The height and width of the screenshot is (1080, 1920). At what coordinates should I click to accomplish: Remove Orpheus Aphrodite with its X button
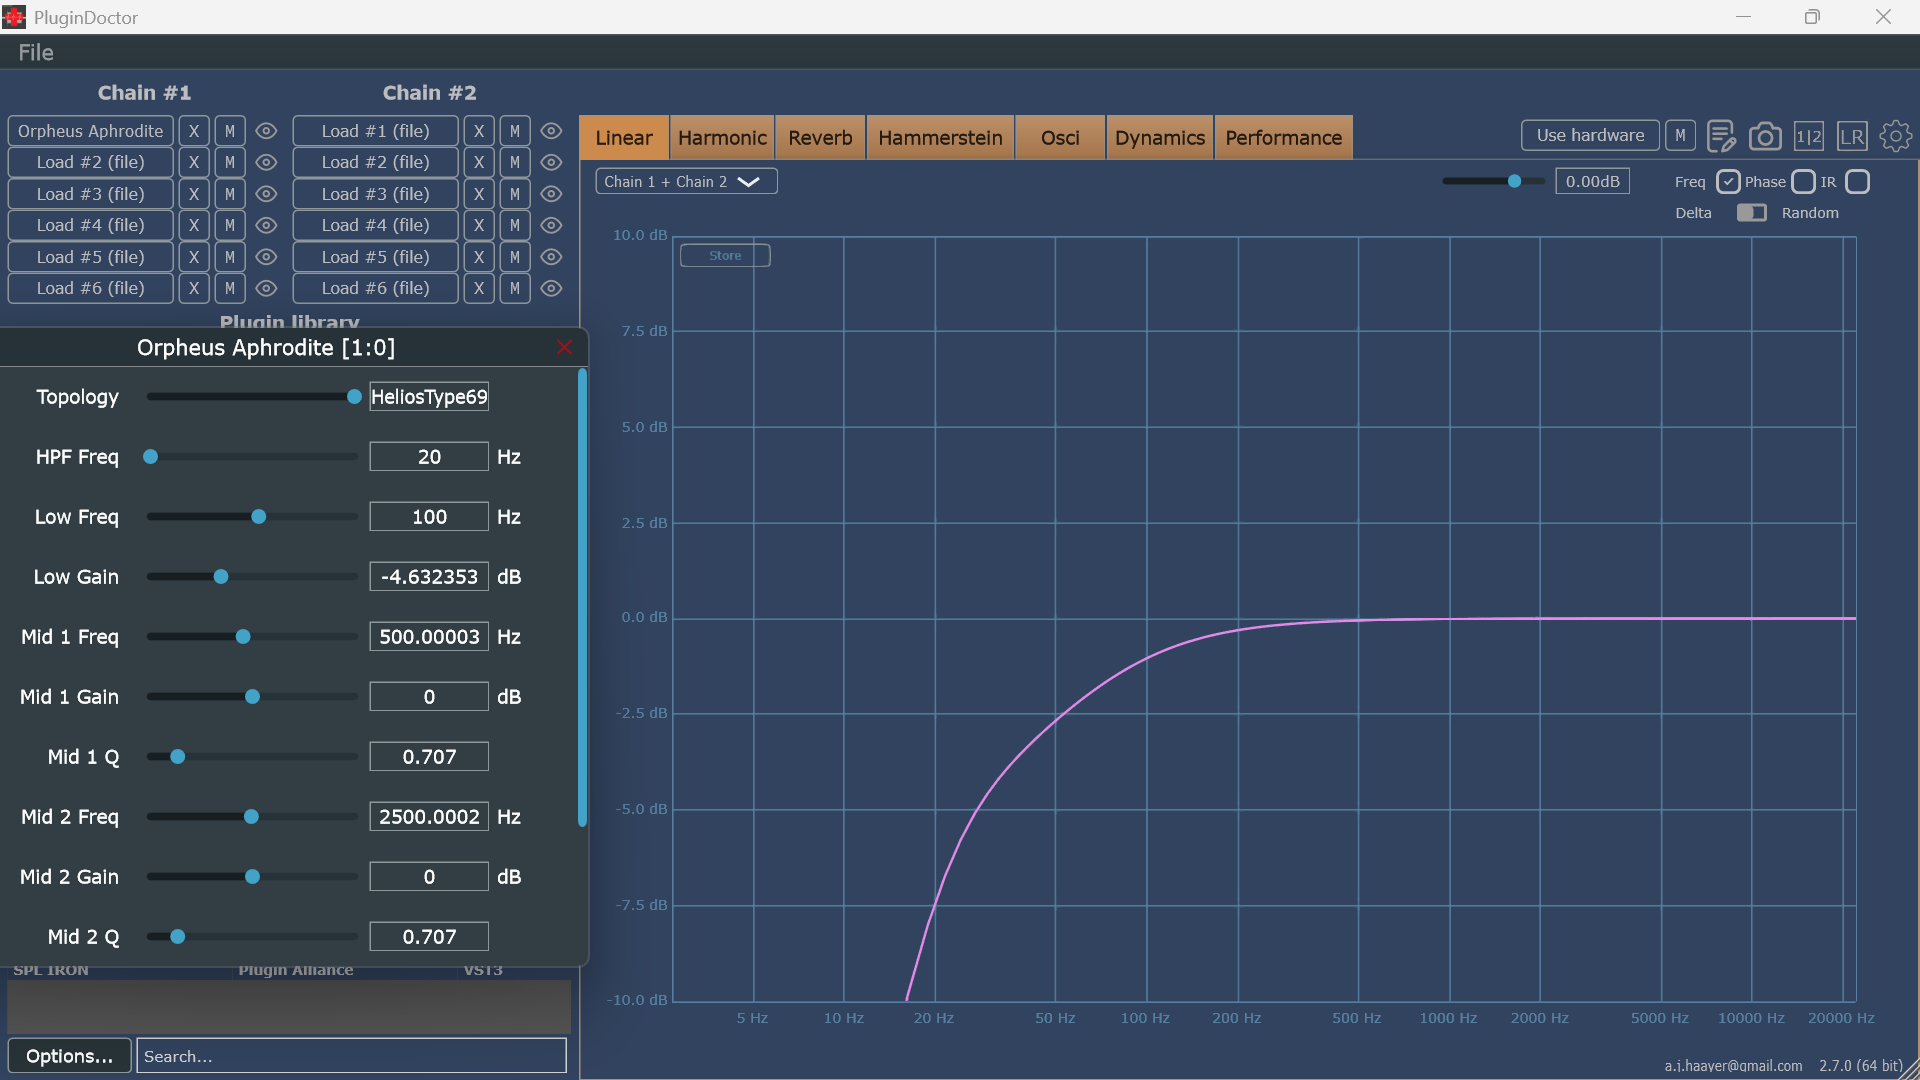194,131
